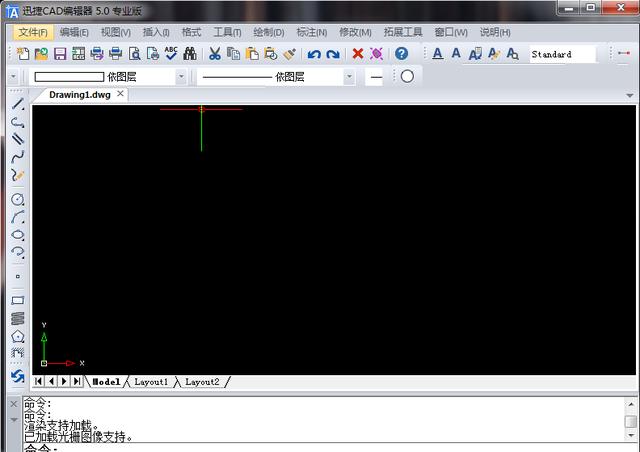
Task: Open the 视图(V) menu
Action: [x=116, y=32]
